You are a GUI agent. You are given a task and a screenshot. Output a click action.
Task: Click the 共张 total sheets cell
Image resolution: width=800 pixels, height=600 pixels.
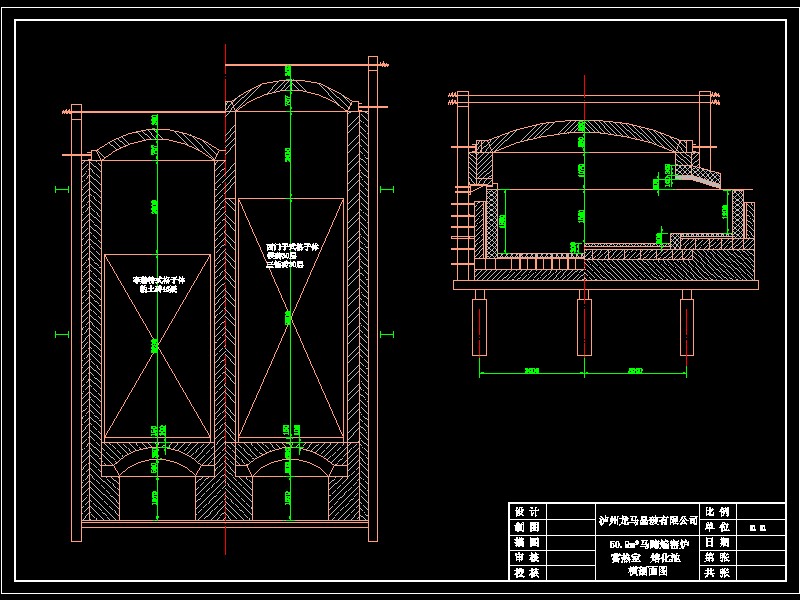pos(717,573)
